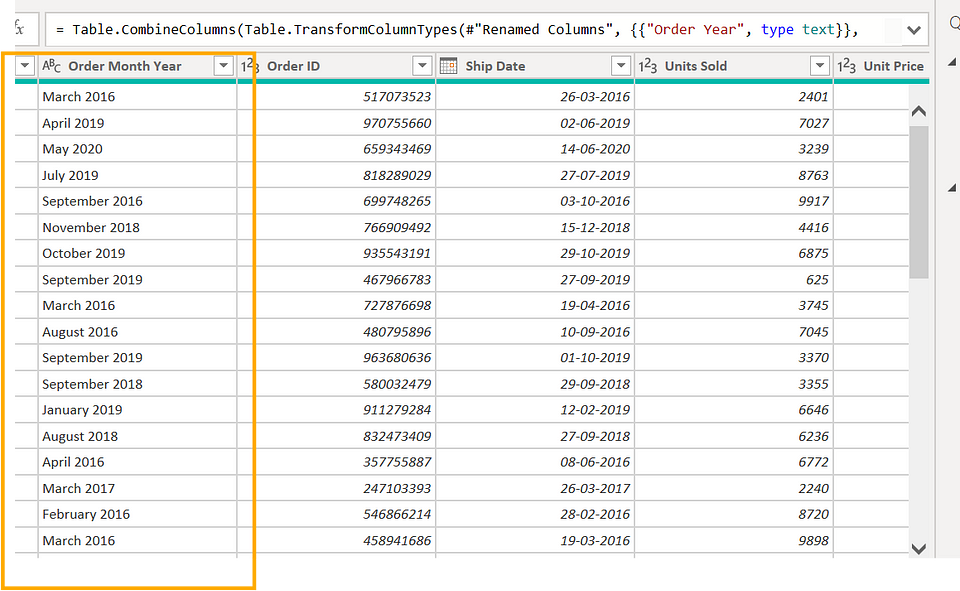Open Ship Date column filter dropdown

tap(621, 66)
